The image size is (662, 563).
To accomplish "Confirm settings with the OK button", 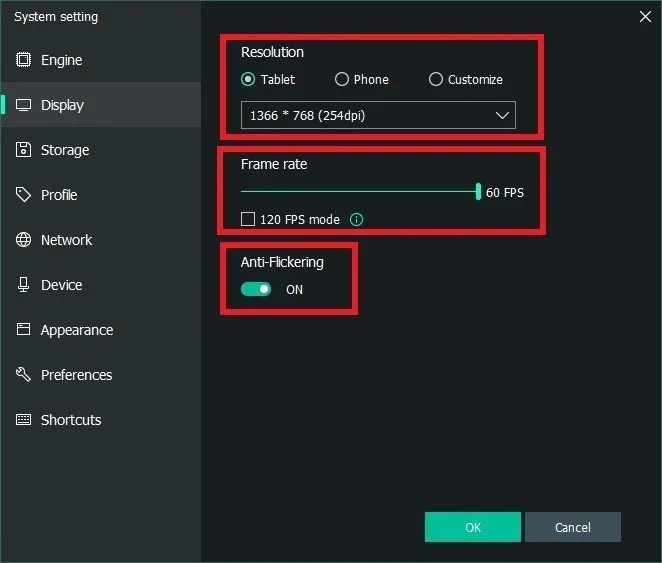I will coord(472,527).
